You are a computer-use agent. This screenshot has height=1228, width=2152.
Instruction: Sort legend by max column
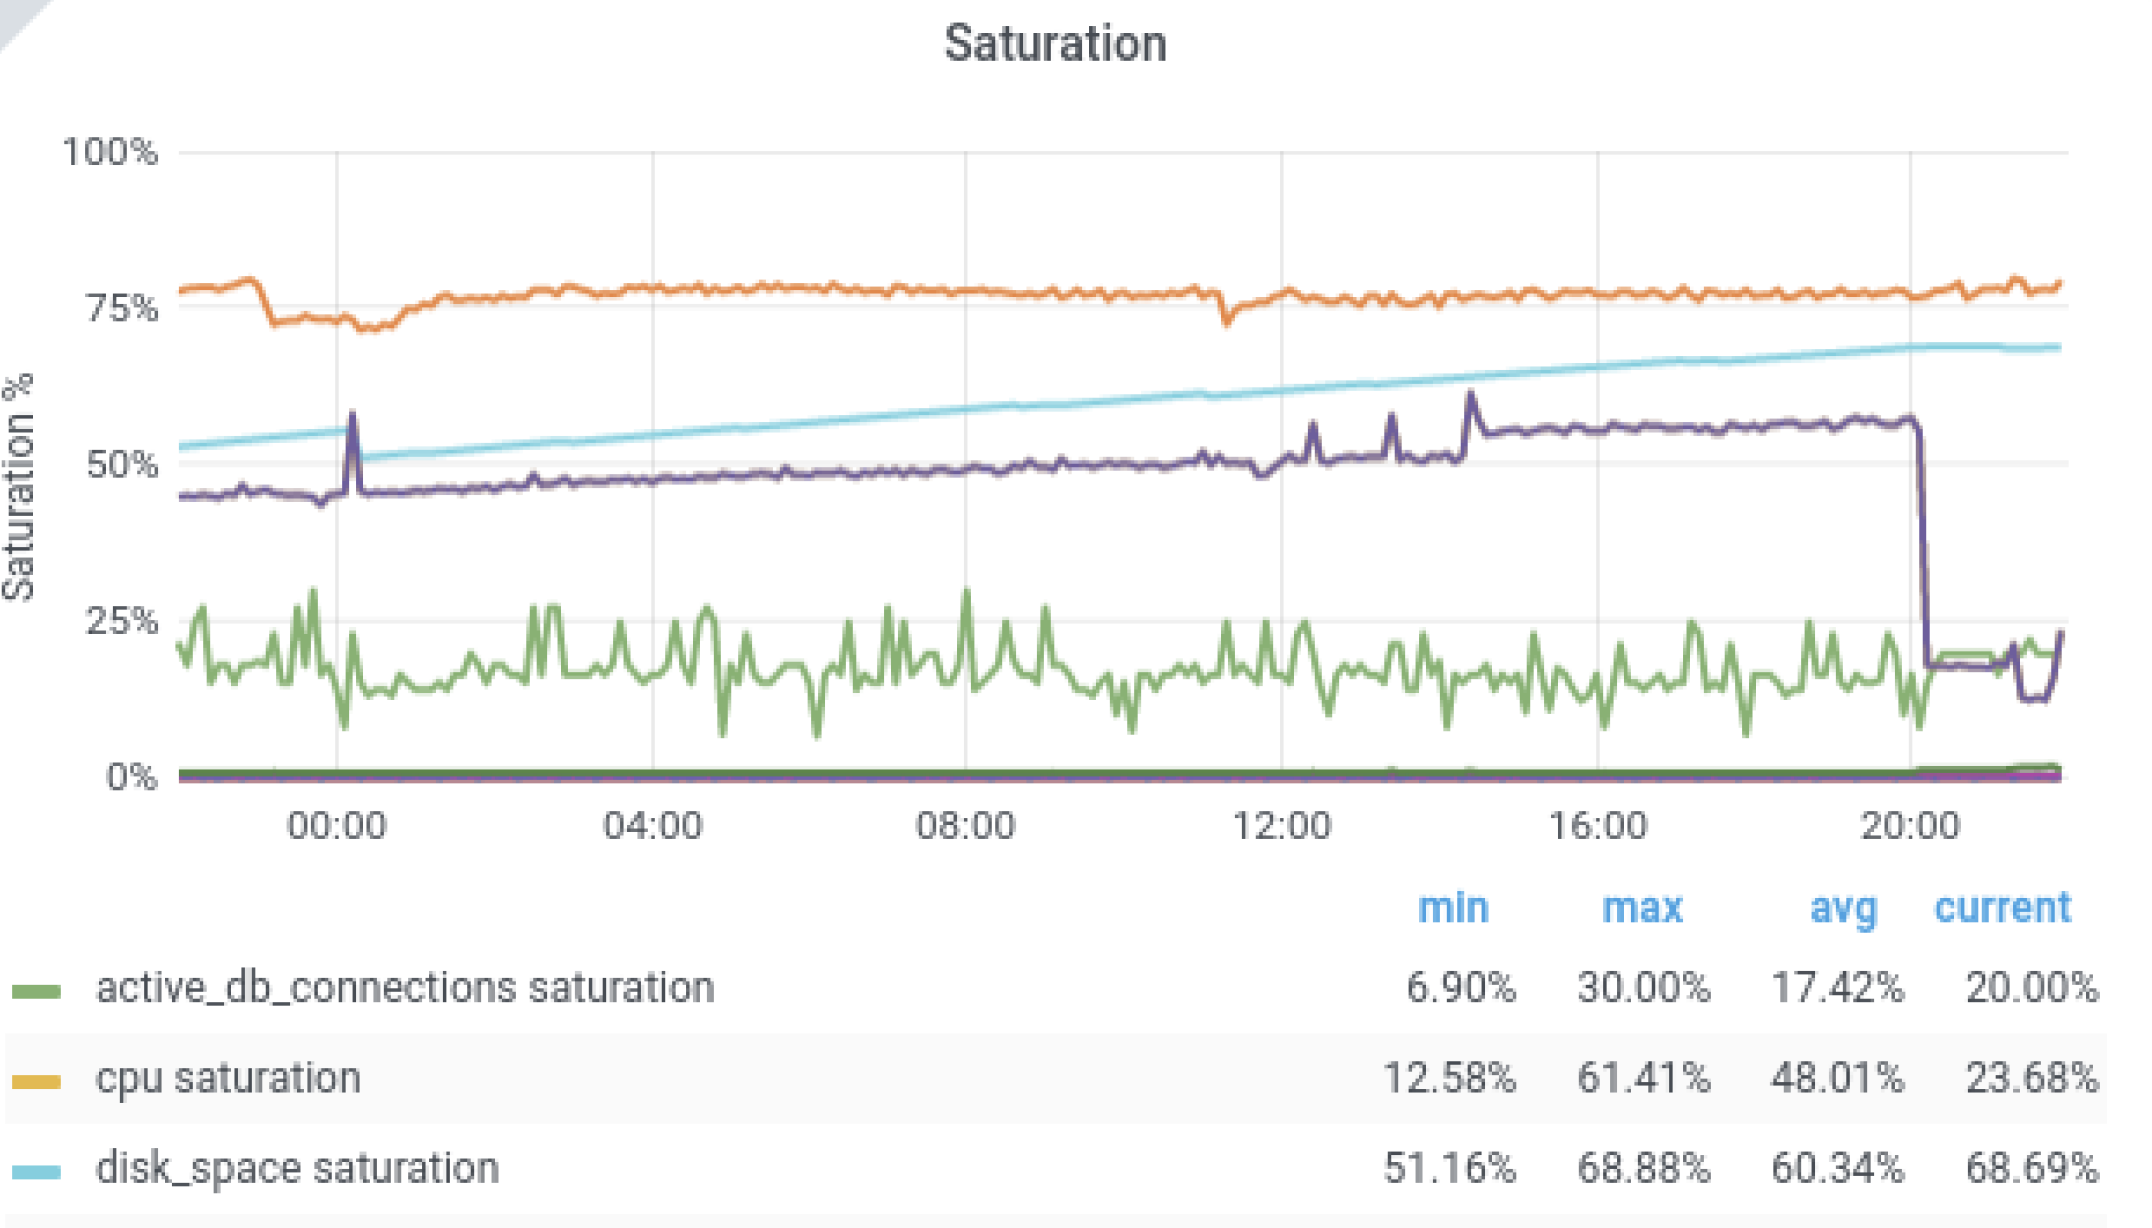pos(1642,908)
